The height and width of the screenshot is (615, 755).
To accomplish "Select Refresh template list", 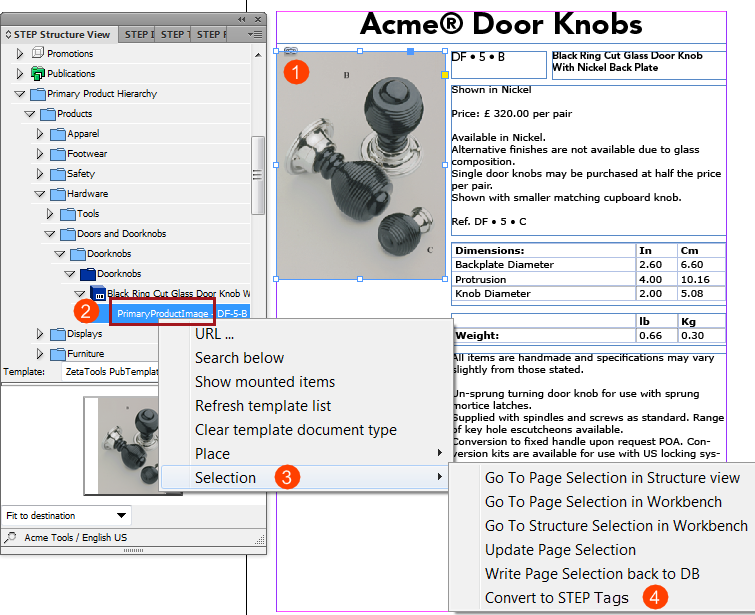I will [305, 406].
